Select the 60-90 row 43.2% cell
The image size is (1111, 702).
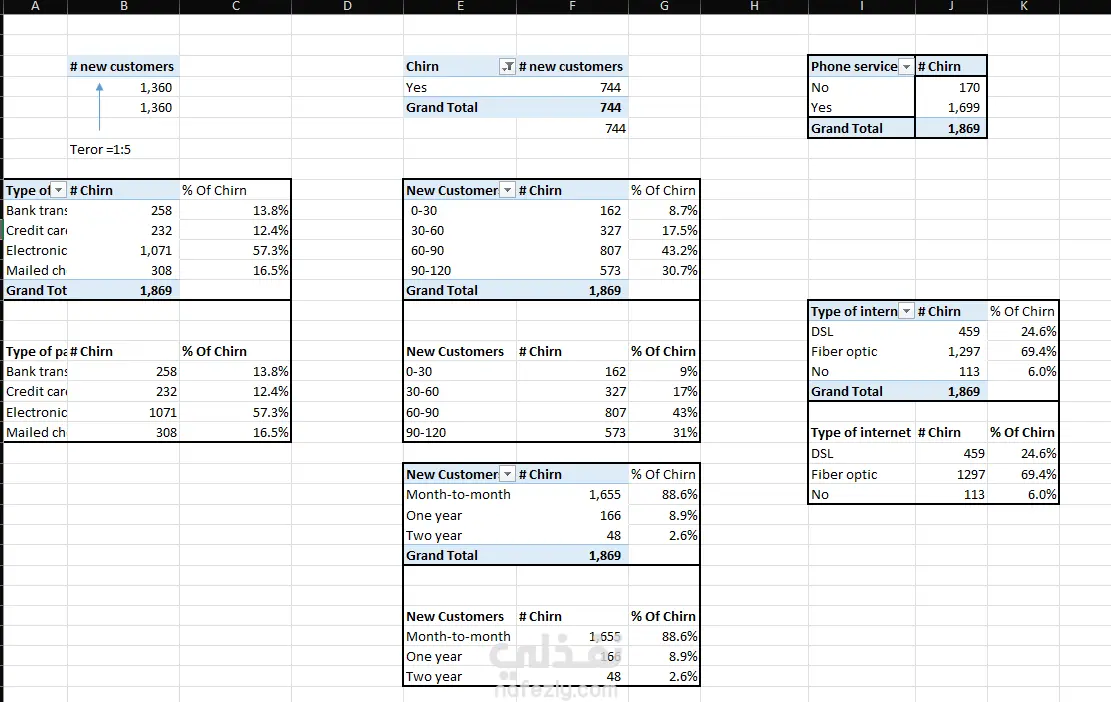click(x=664, y=251)
